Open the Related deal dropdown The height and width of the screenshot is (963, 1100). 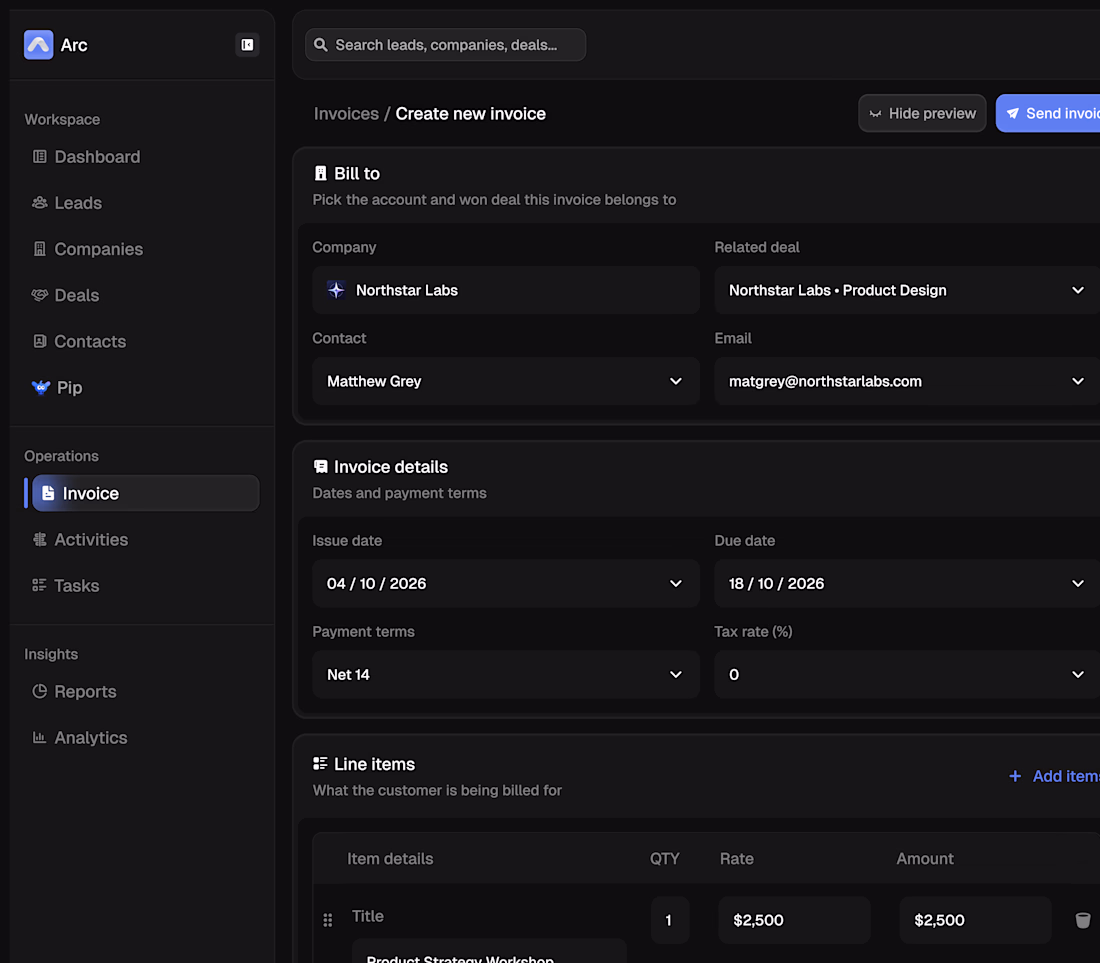(x=907, y=290)
